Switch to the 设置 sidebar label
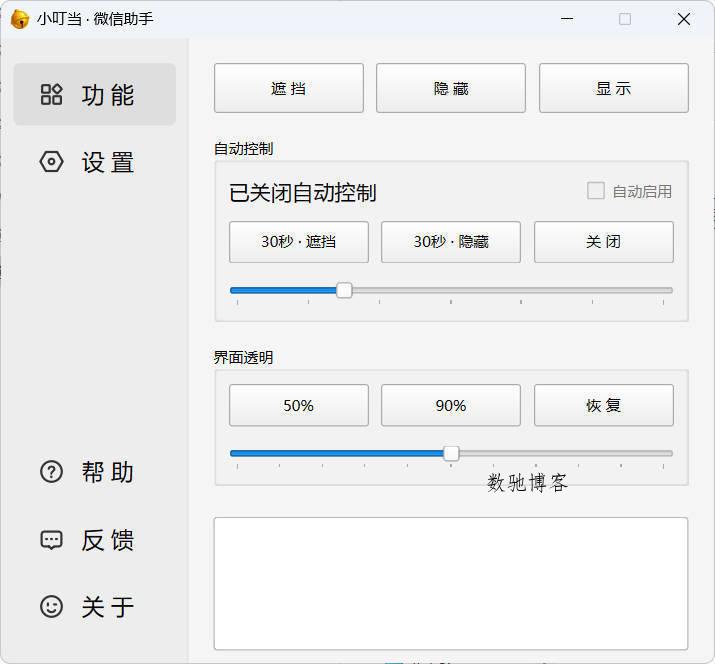This screenshot has height=664, width=715. [108, 162]
